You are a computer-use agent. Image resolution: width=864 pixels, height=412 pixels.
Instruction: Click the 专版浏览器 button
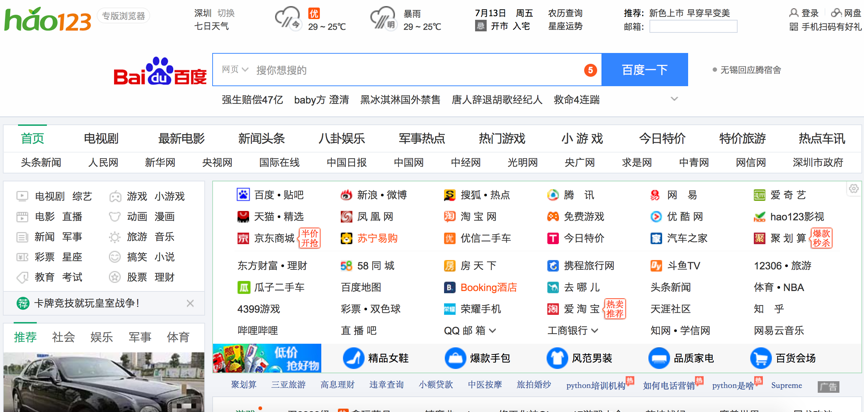pyautogui.click(x=123, y=16)
